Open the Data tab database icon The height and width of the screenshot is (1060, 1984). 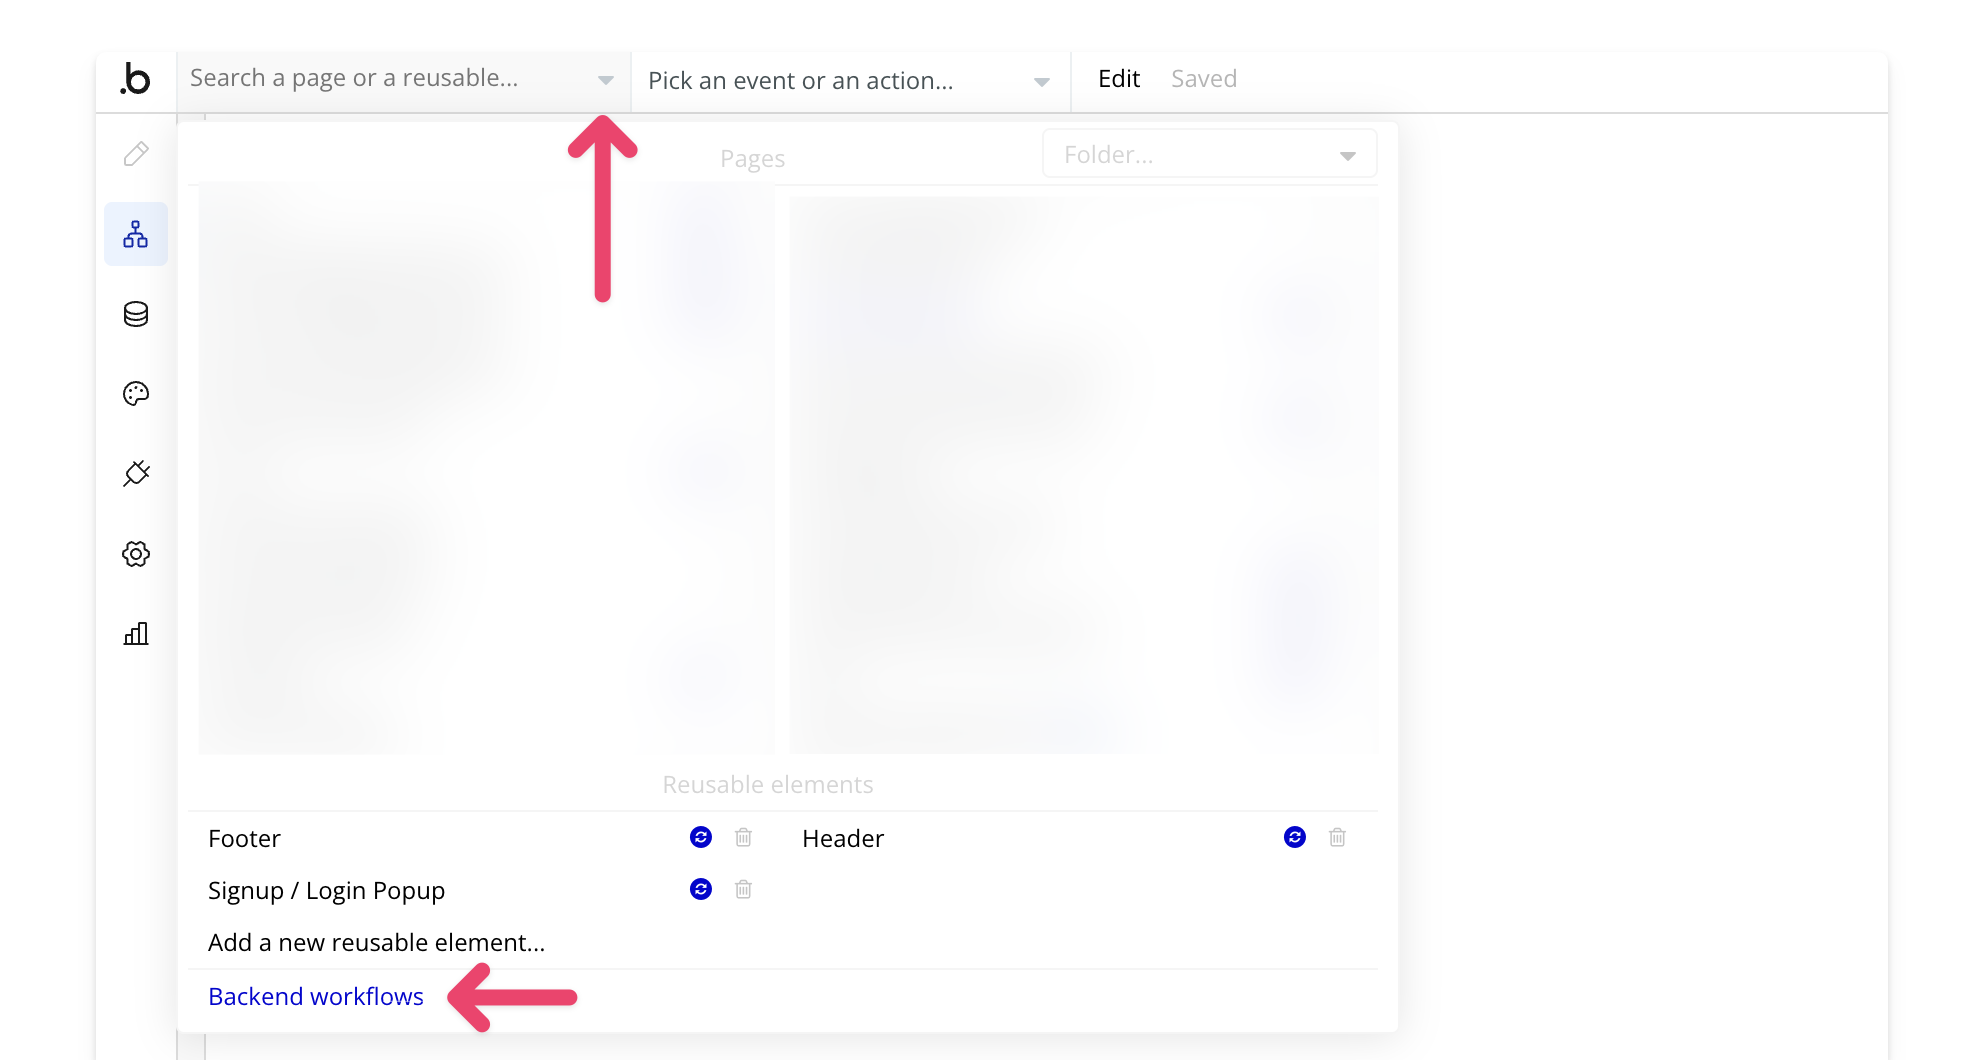click(x=136, y=314)
